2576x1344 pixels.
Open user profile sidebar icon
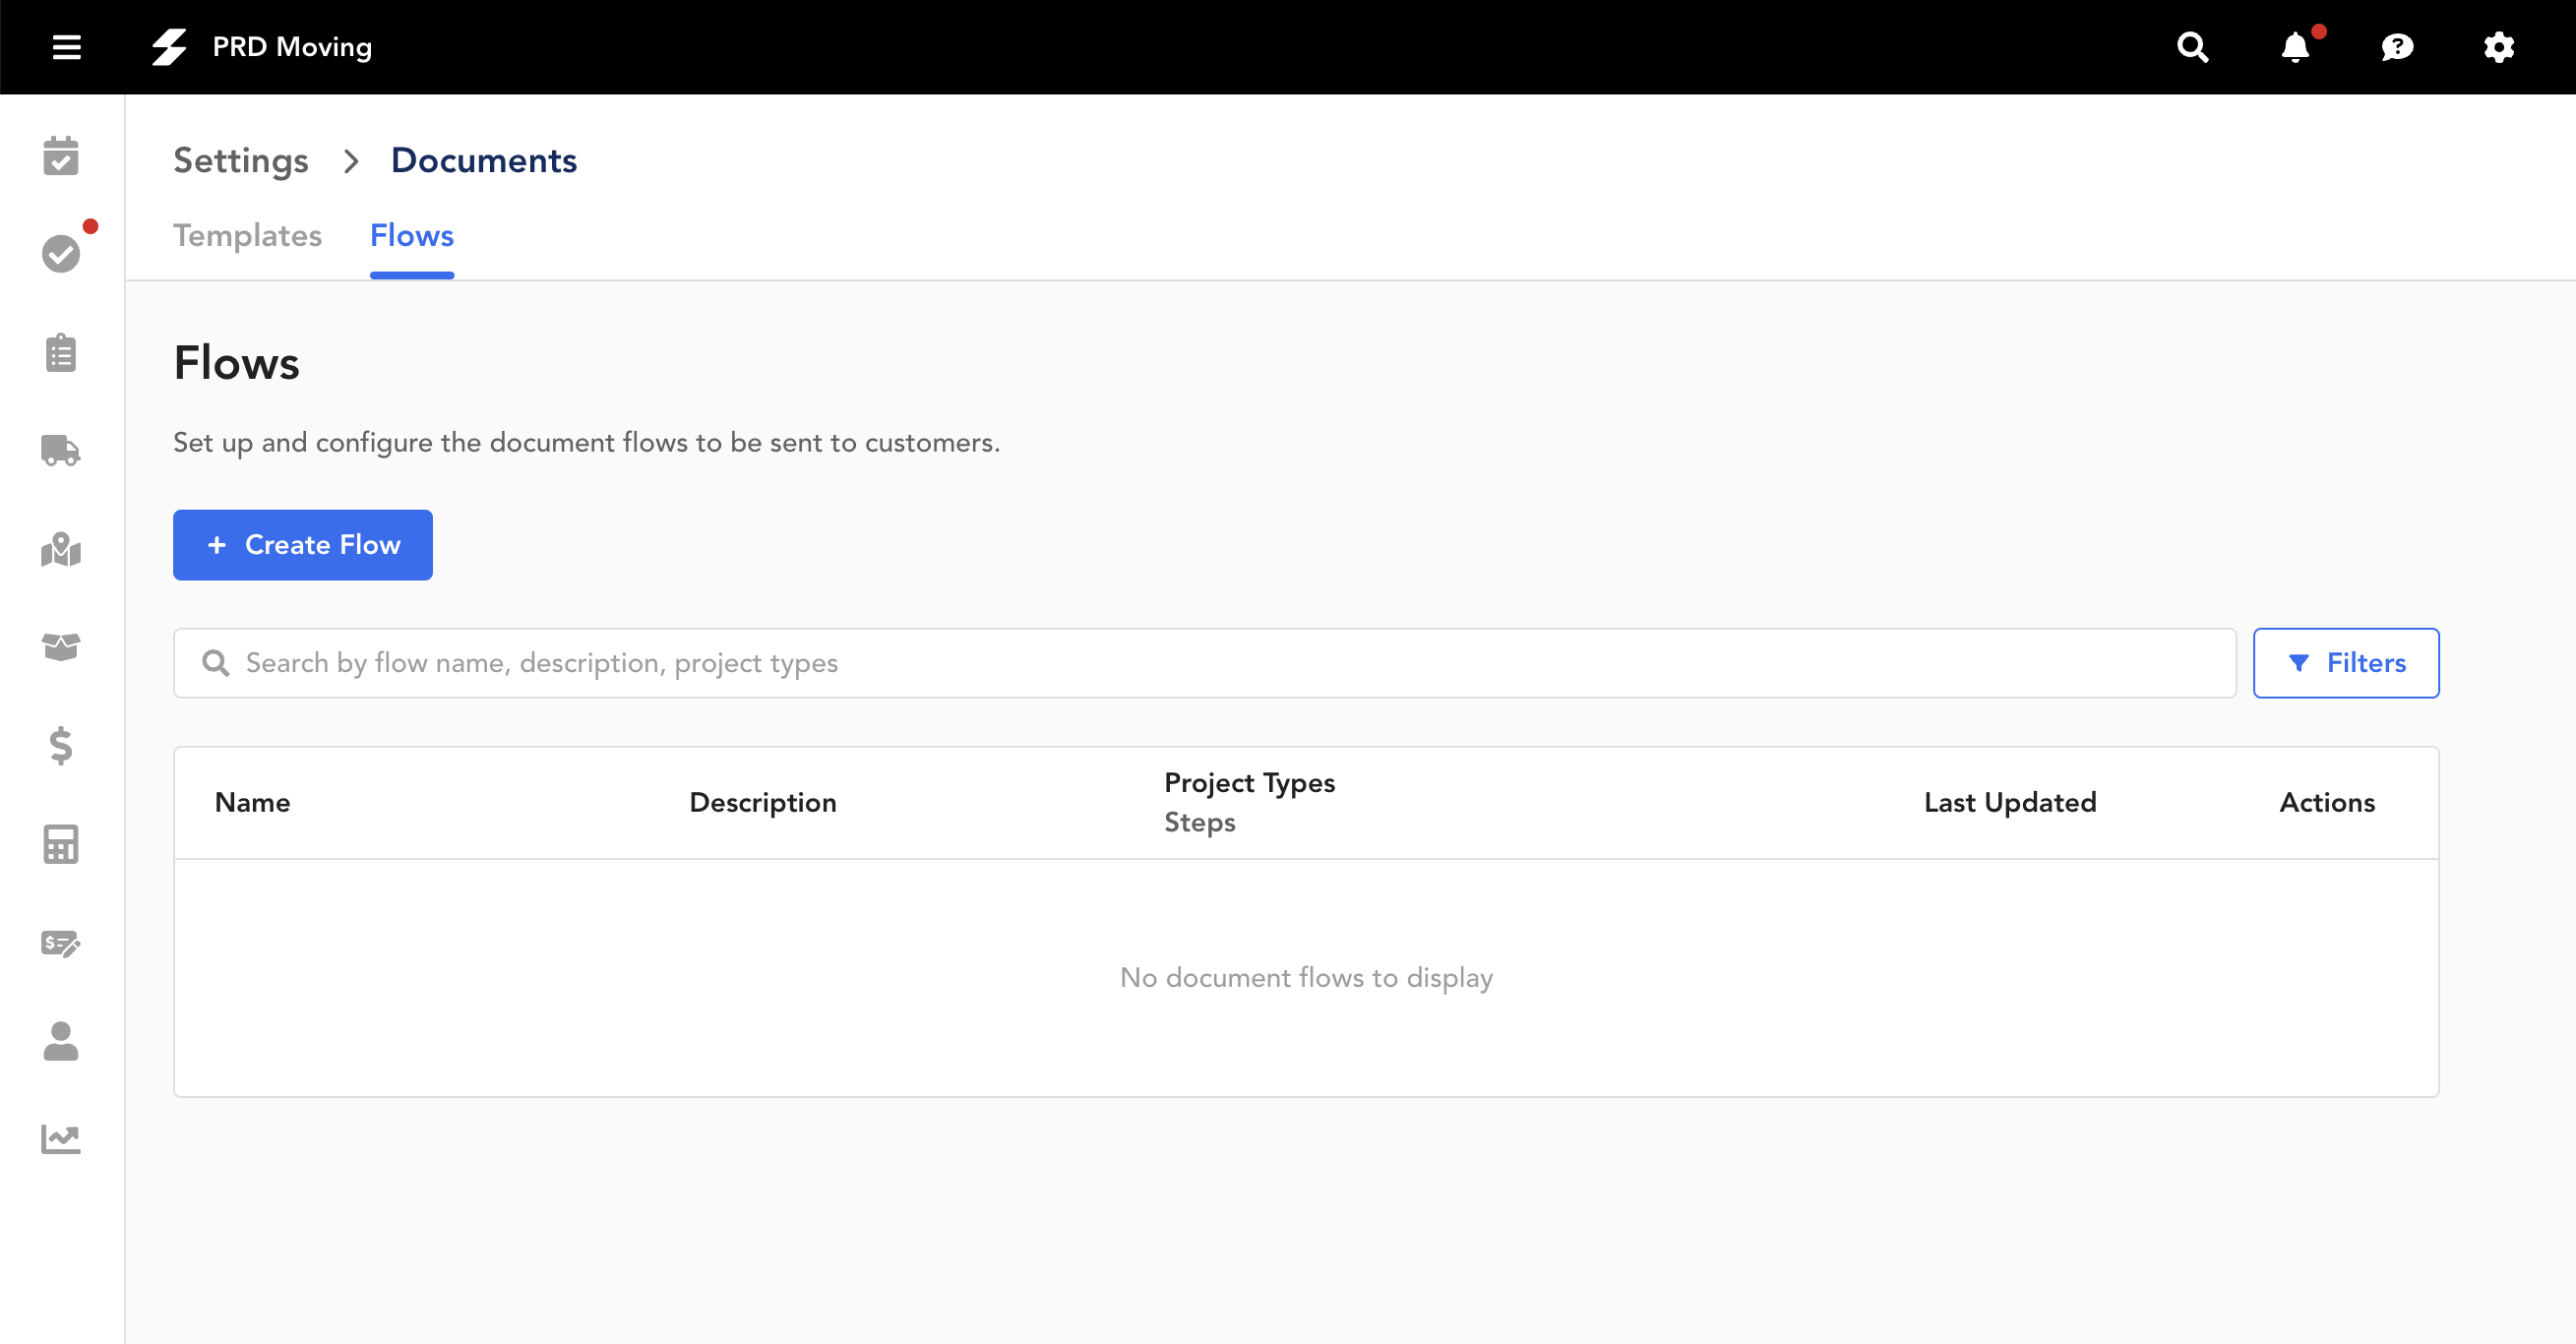pos(61,1041)
